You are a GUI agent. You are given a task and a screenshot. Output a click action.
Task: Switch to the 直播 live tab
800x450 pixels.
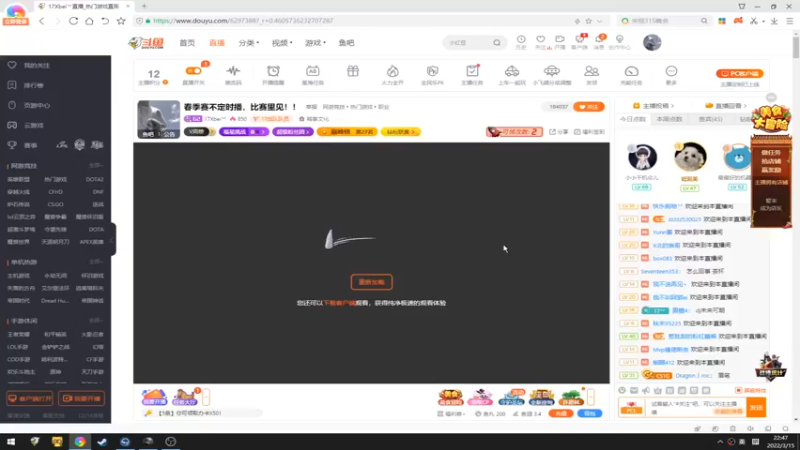click(217, 43)
